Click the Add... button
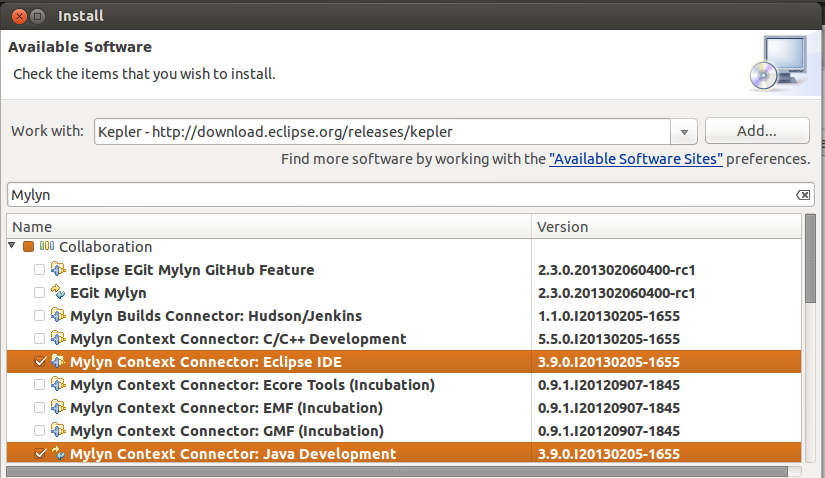 [757, 131]
